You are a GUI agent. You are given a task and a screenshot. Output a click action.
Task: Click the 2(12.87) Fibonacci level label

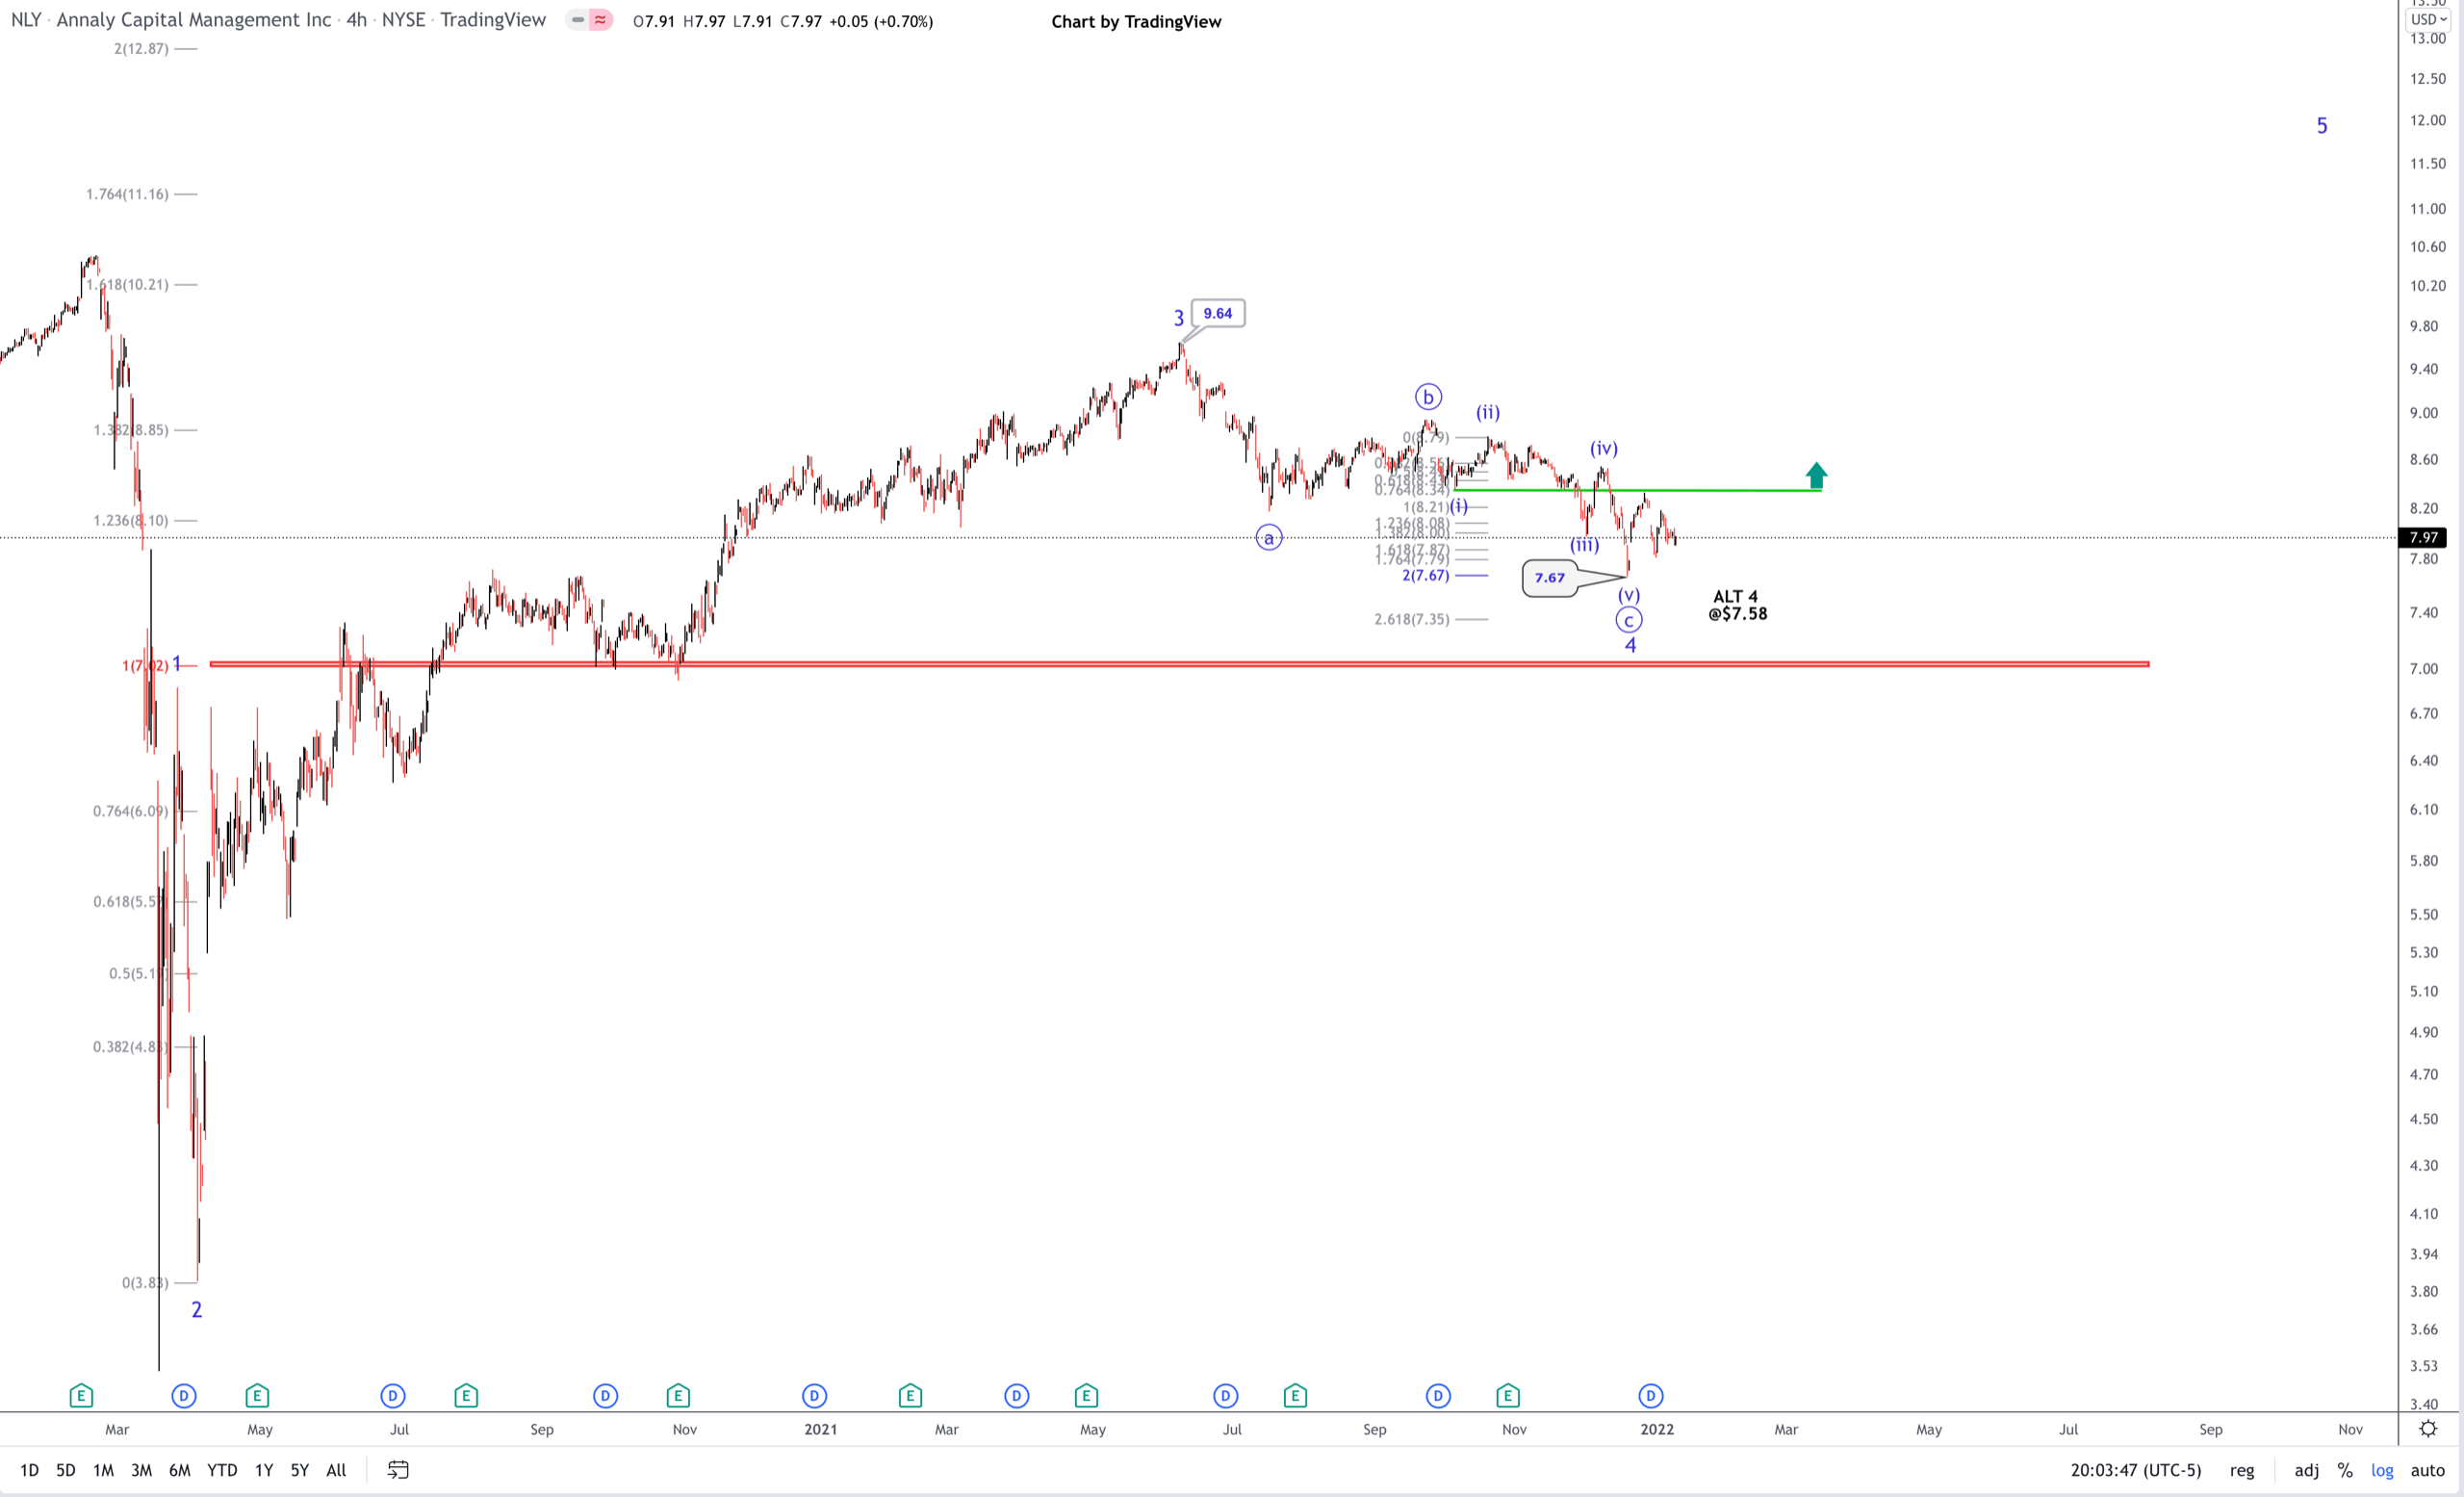tap(141, 48)
